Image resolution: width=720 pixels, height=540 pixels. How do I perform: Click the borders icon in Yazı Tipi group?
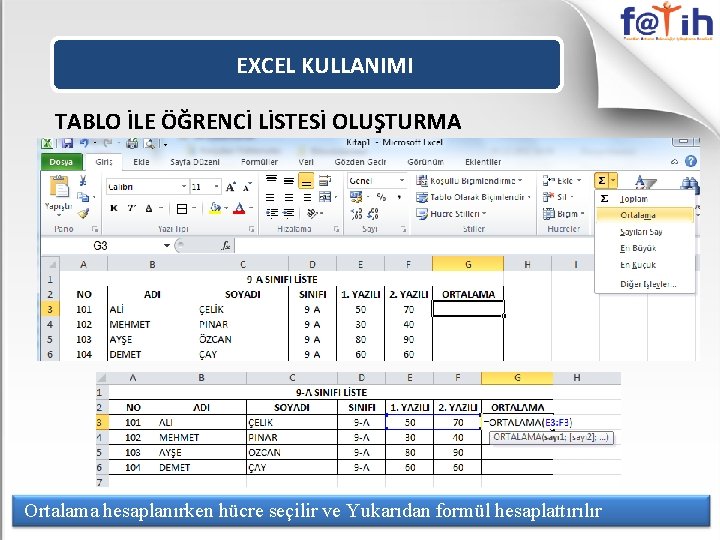(182, 209)
